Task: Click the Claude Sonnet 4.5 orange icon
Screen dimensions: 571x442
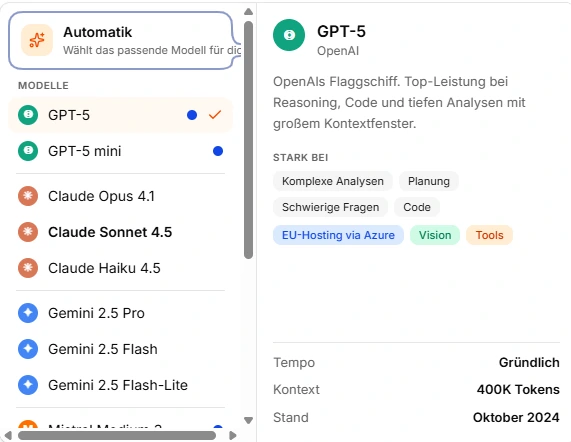Action: click(x=28, y=232)
